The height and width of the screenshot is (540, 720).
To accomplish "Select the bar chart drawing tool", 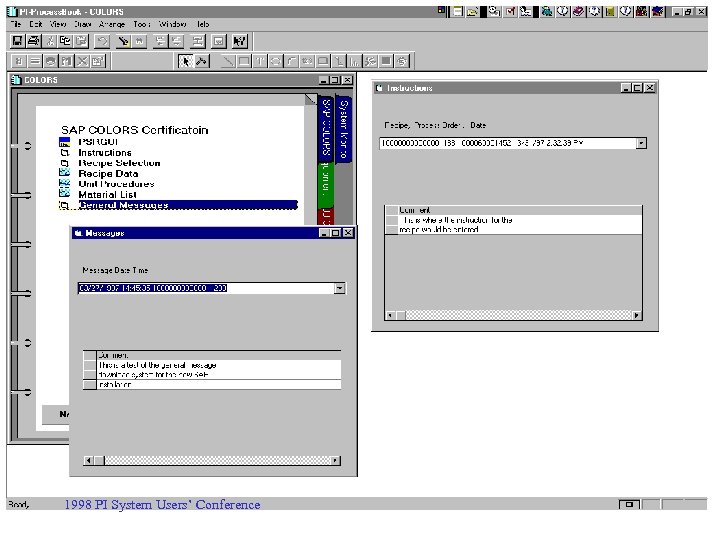I will tap(354, 61).
